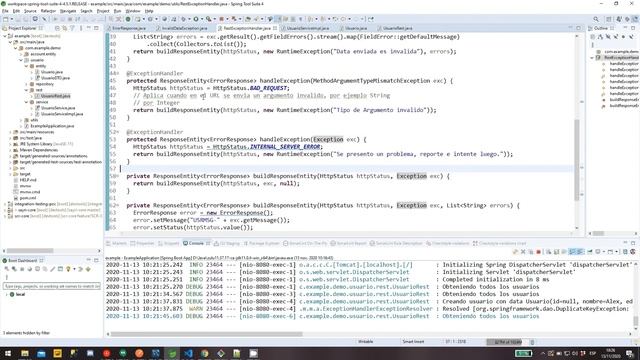640x360 pixels.
Task: Click the first Boot Dashboard toolbar icon
Action: coord(7,269)
